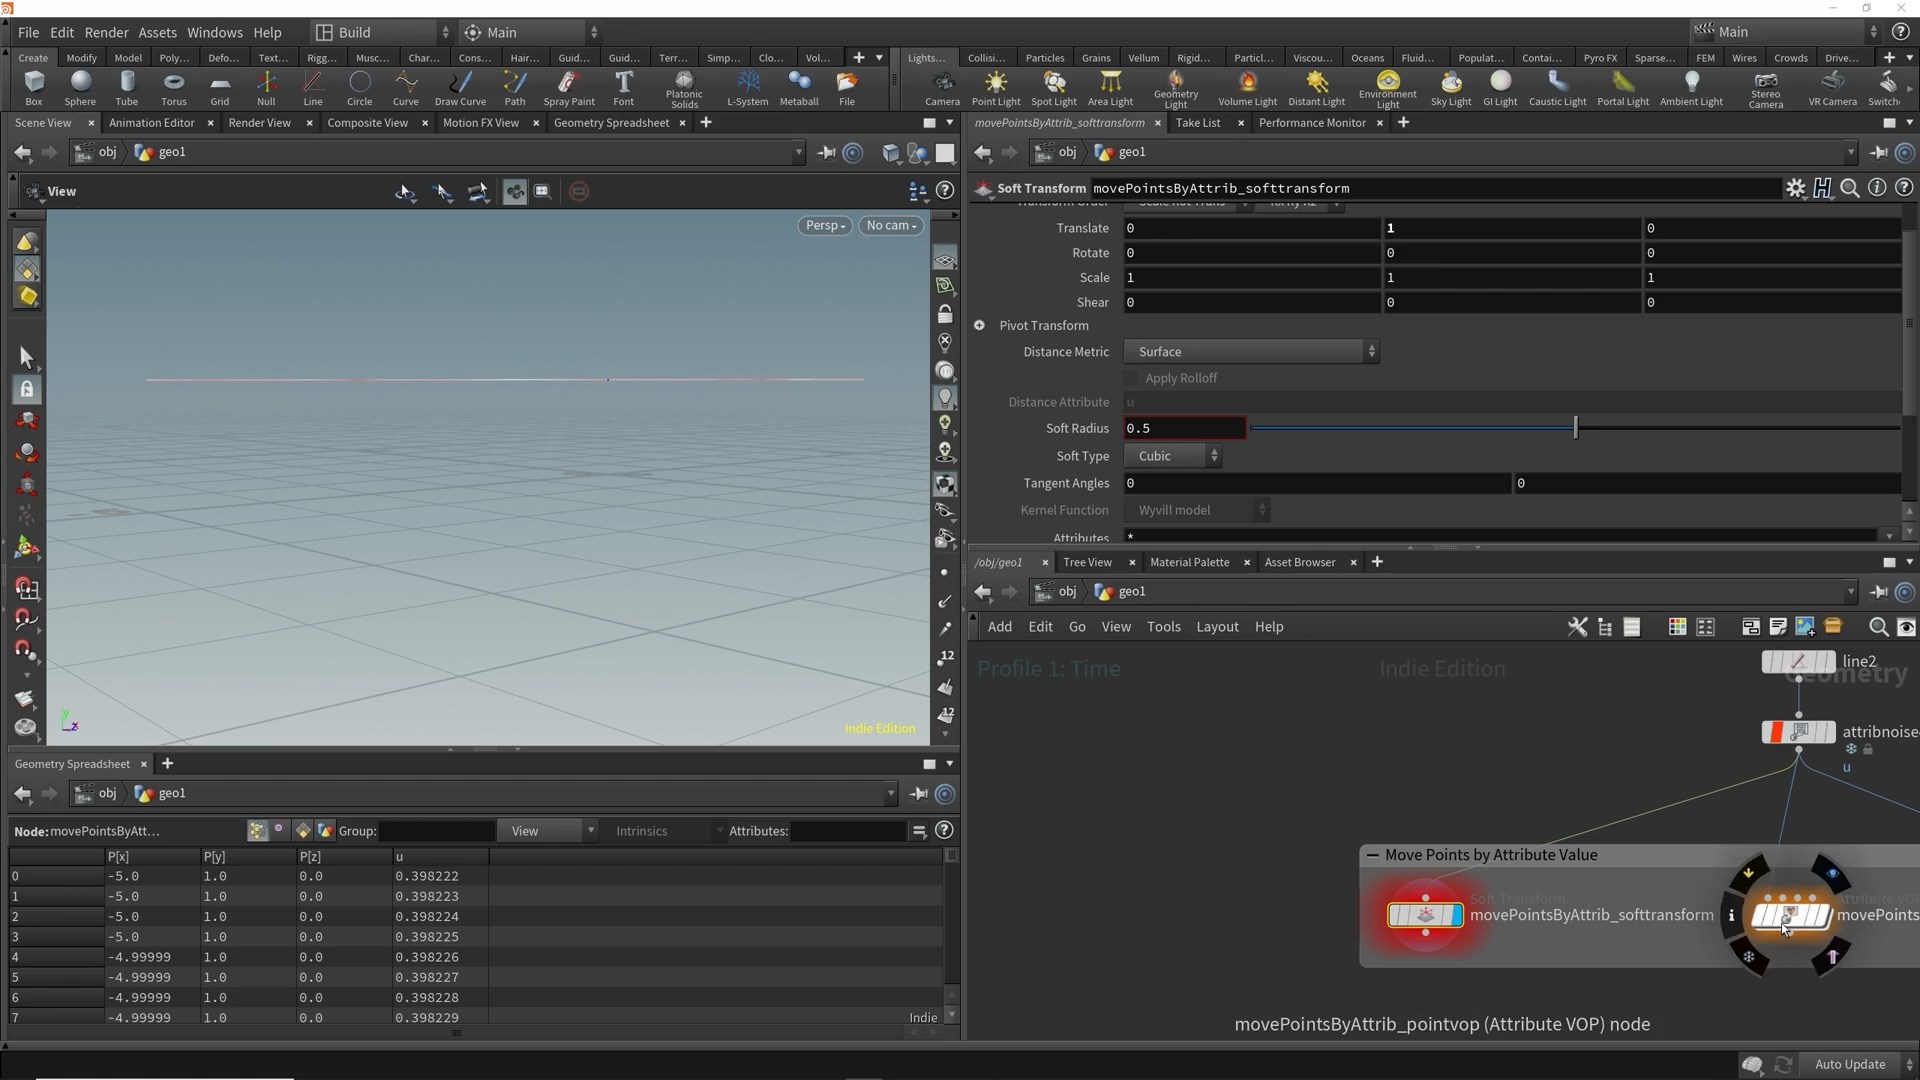Open the Layout menu in network editor
Viewport: 1920px width, 1080px height.
click(x=1217, y=627)
